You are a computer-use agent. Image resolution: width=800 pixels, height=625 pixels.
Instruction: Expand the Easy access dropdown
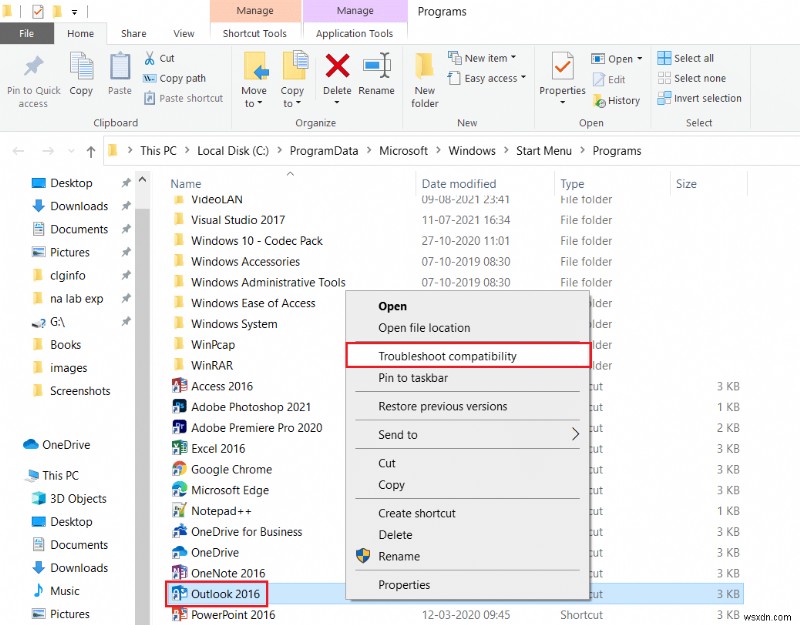(x=487, y=78)
